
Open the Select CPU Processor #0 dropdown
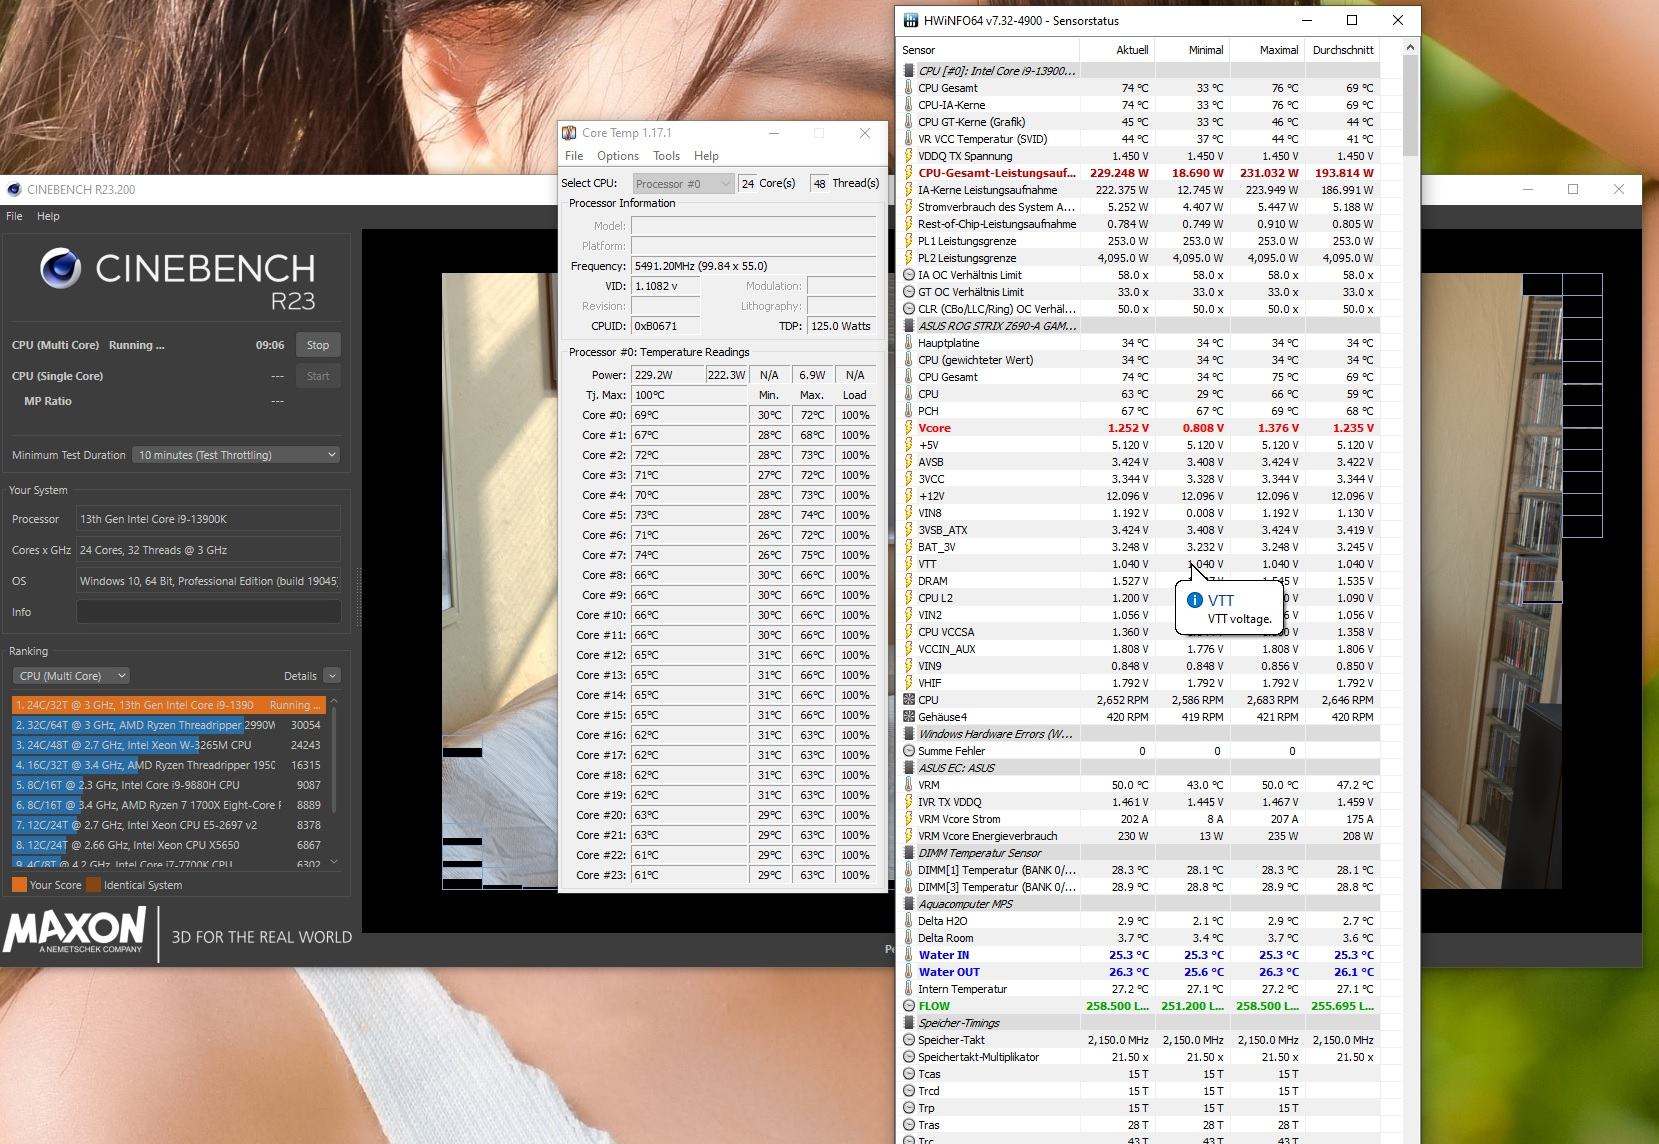click(683, 184)
